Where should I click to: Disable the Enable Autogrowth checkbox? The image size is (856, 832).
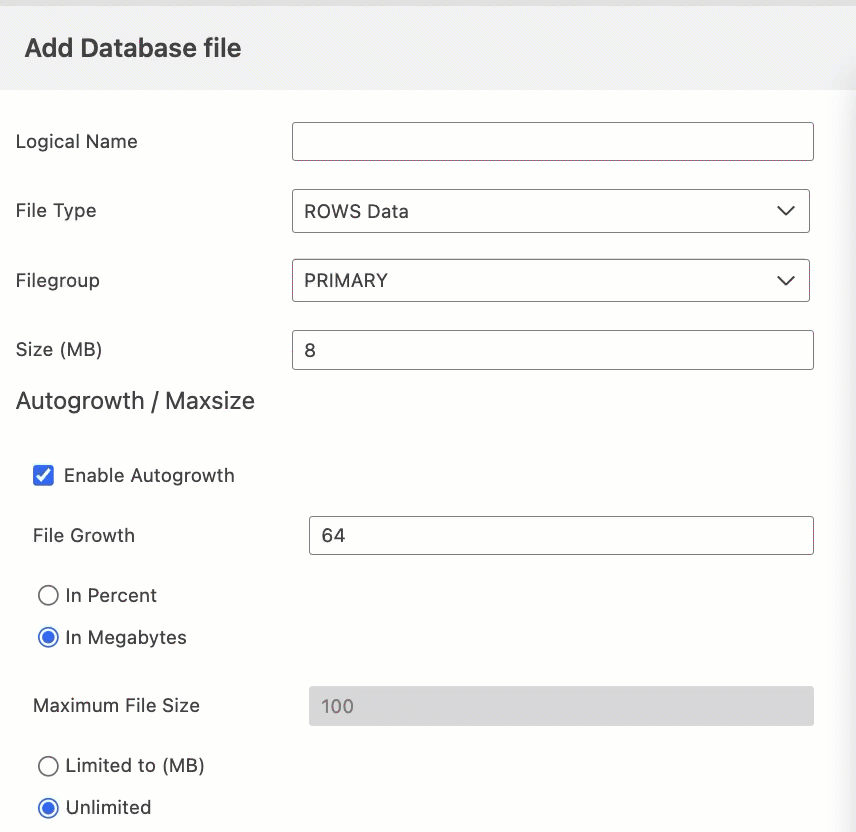[x=45, y=476]
